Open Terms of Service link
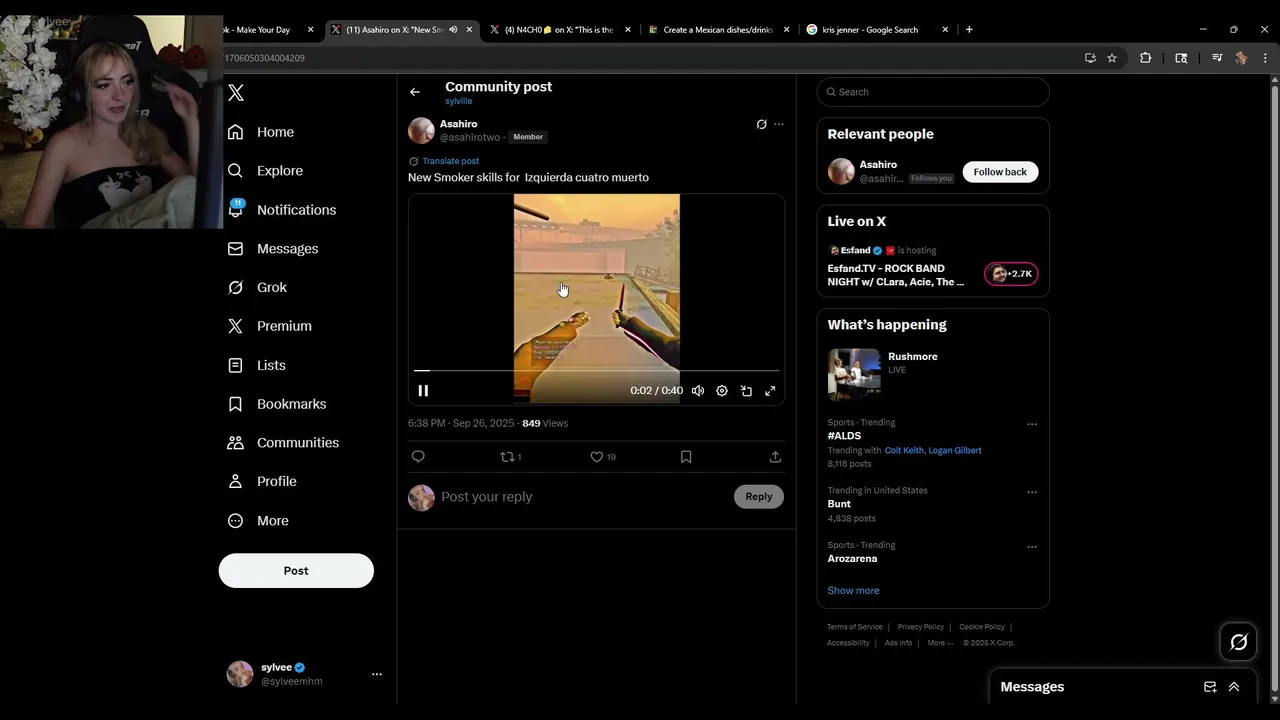The width and height of the screenshot is (1280, 720). pyautogui.click(x=855, y=627)
